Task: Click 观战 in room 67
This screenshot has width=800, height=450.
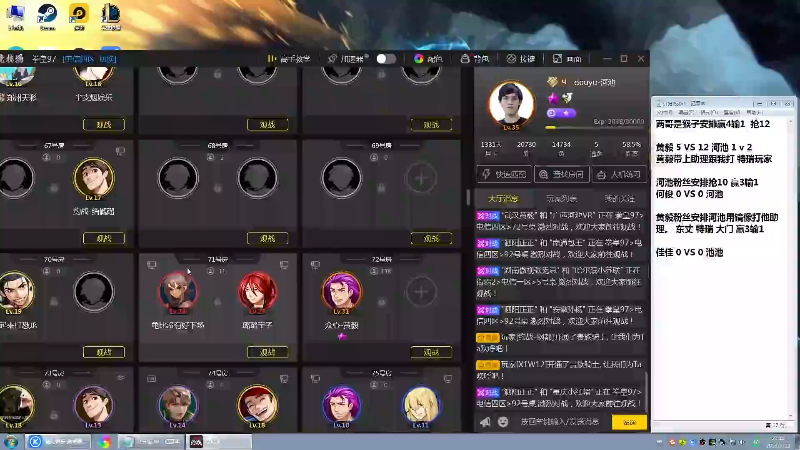Action: (104, 238)
